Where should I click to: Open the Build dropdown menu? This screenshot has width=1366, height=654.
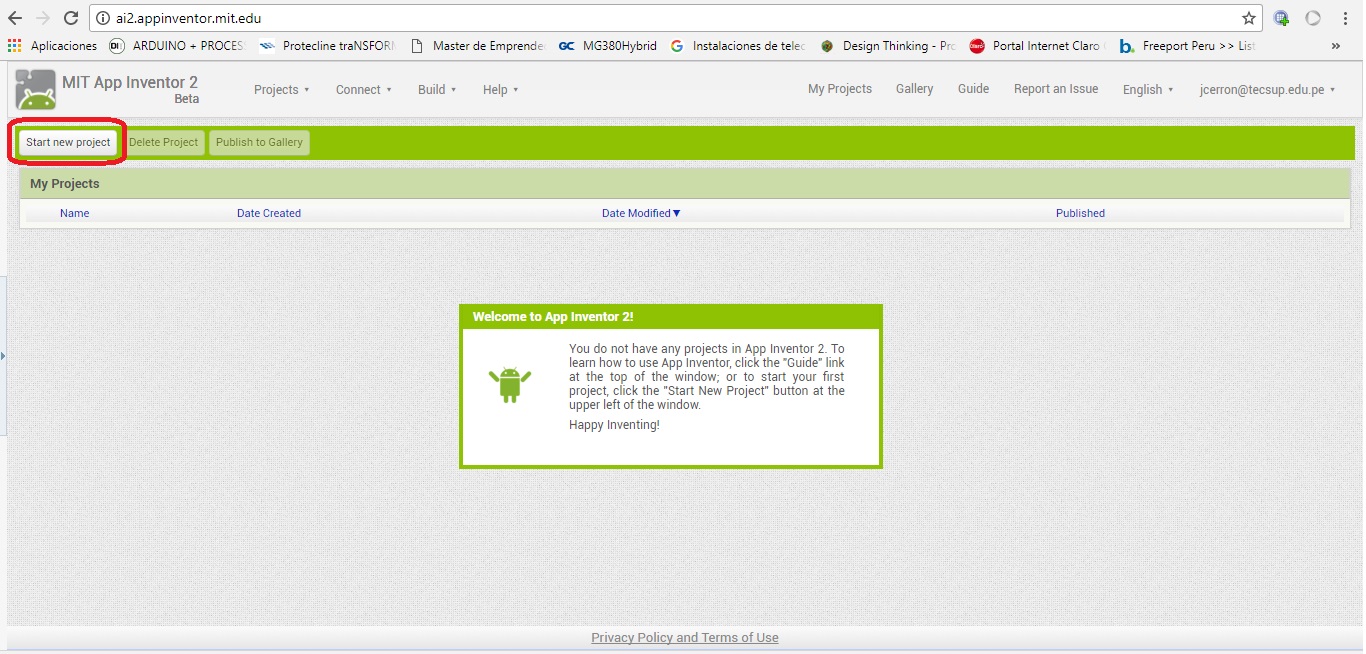(x=437, y=90)
